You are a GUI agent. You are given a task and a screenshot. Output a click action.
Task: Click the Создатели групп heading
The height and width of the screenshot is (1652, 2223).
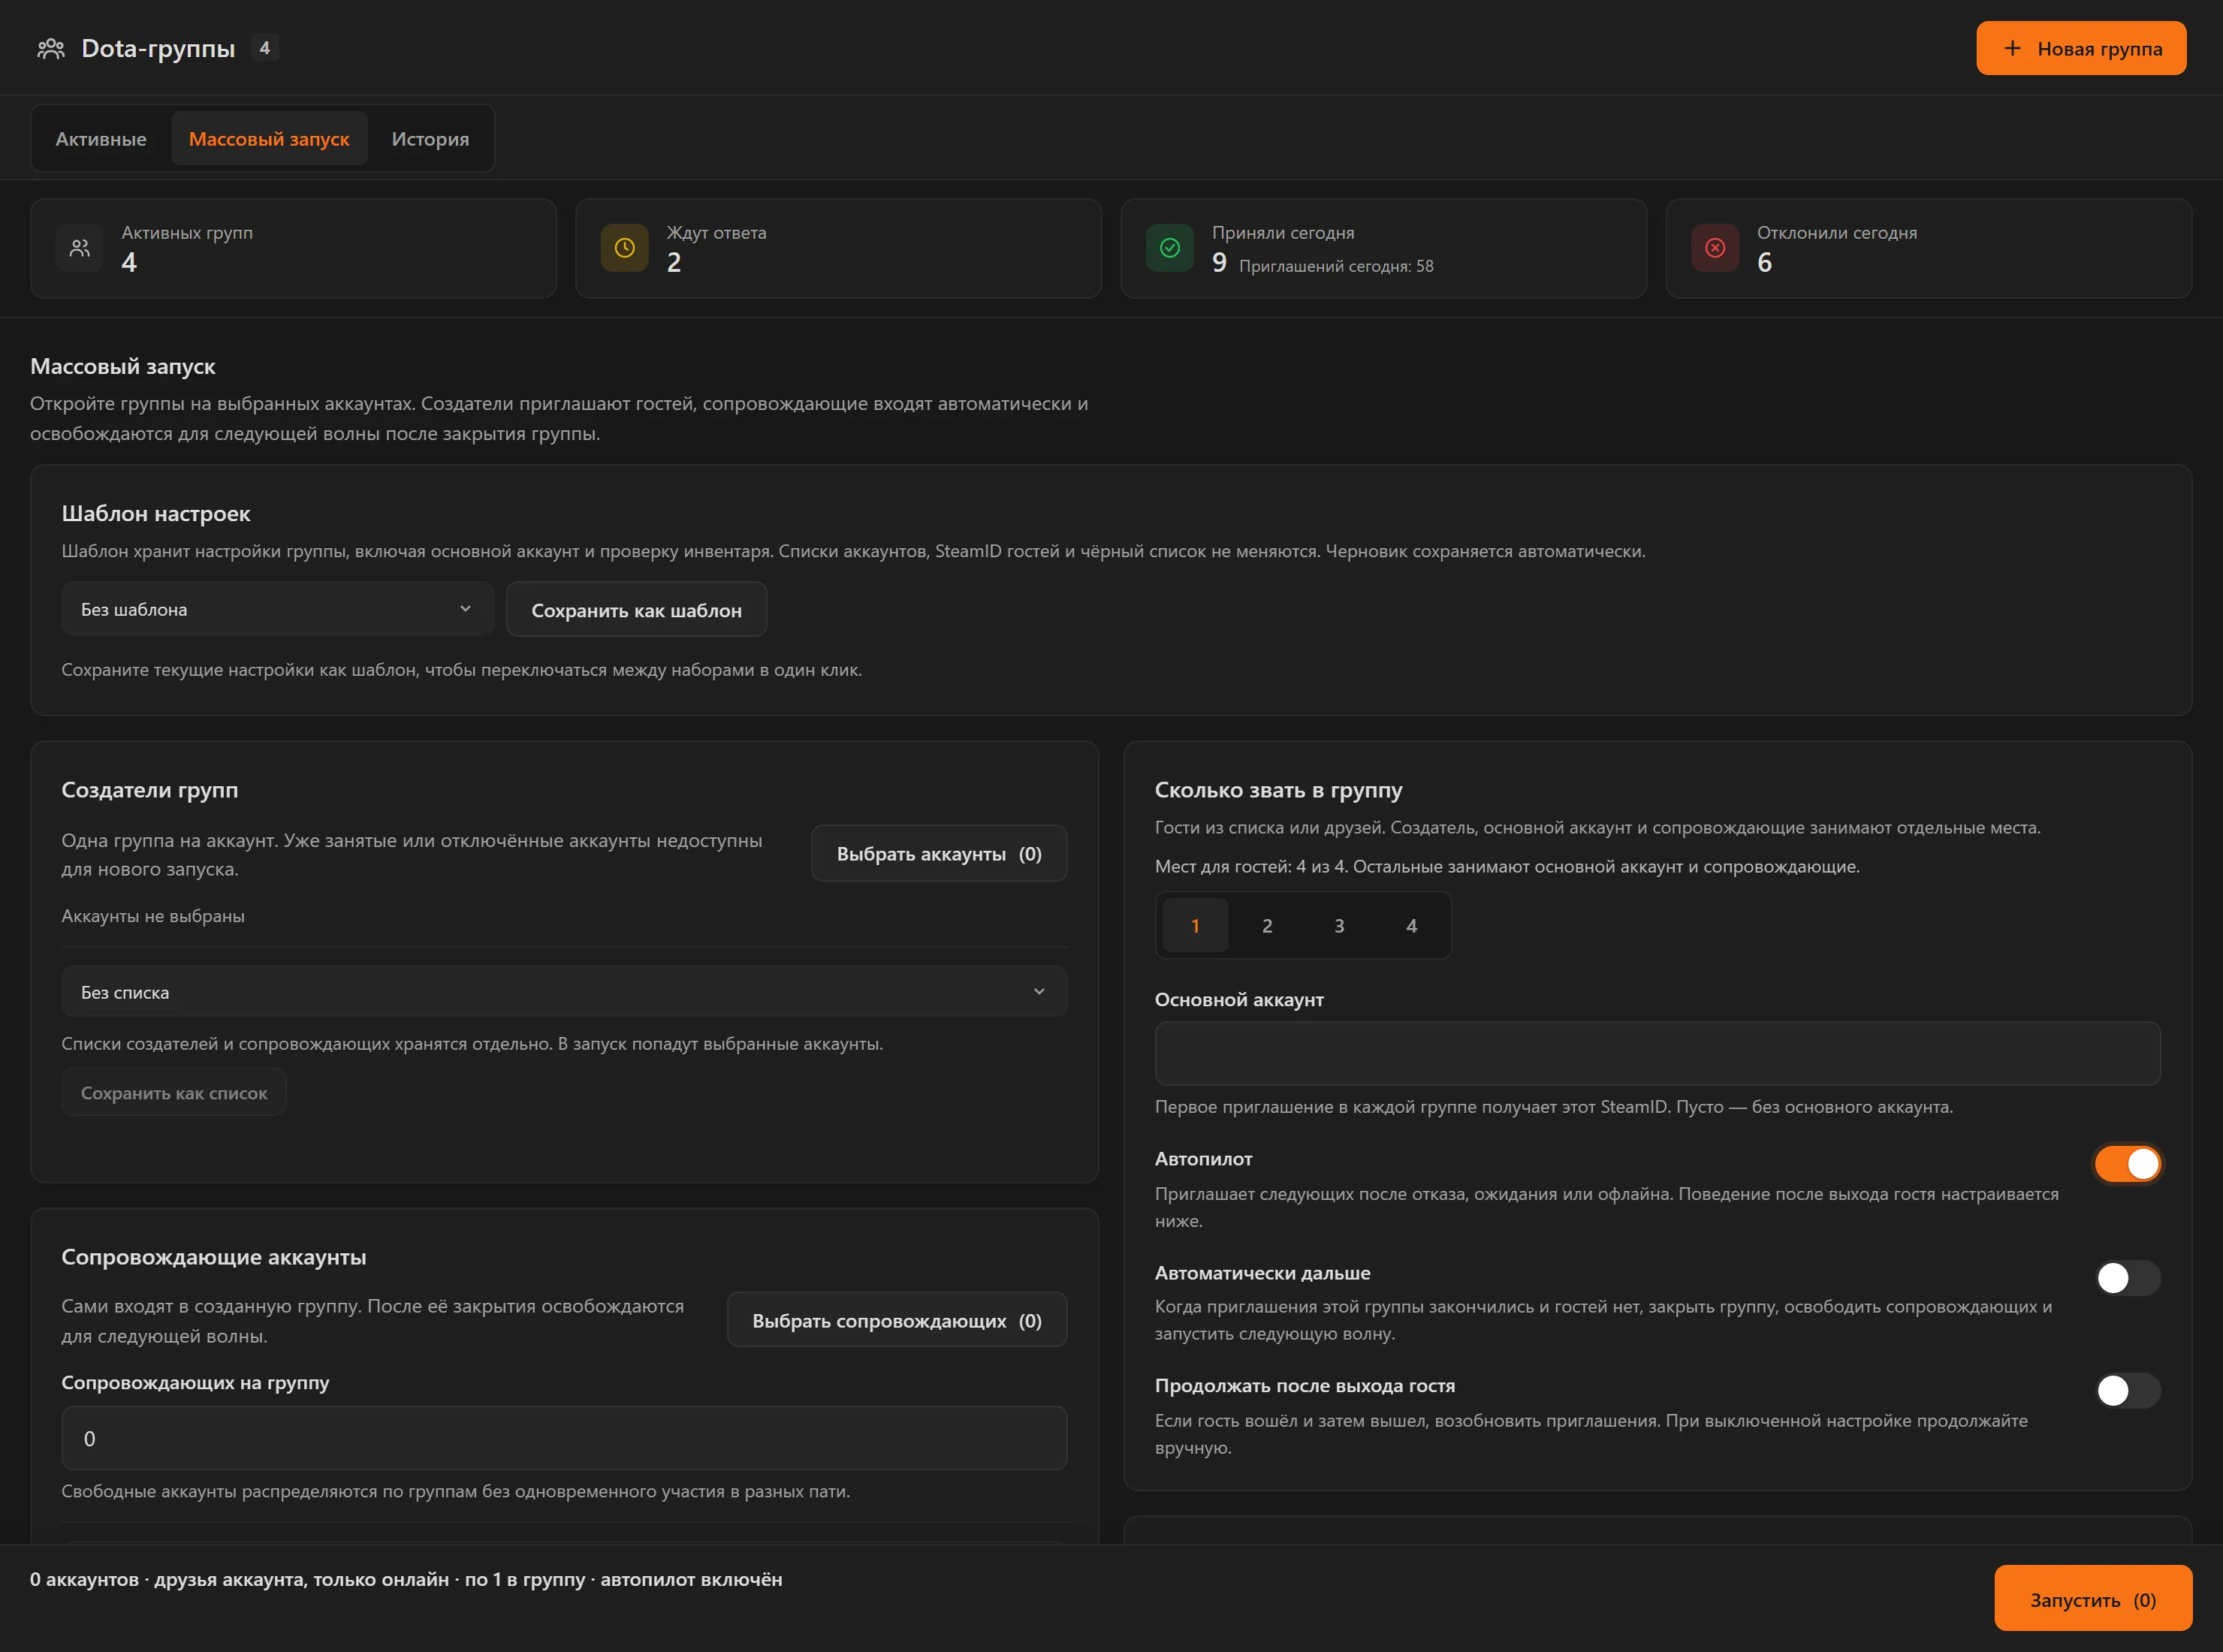pos(150,789)
